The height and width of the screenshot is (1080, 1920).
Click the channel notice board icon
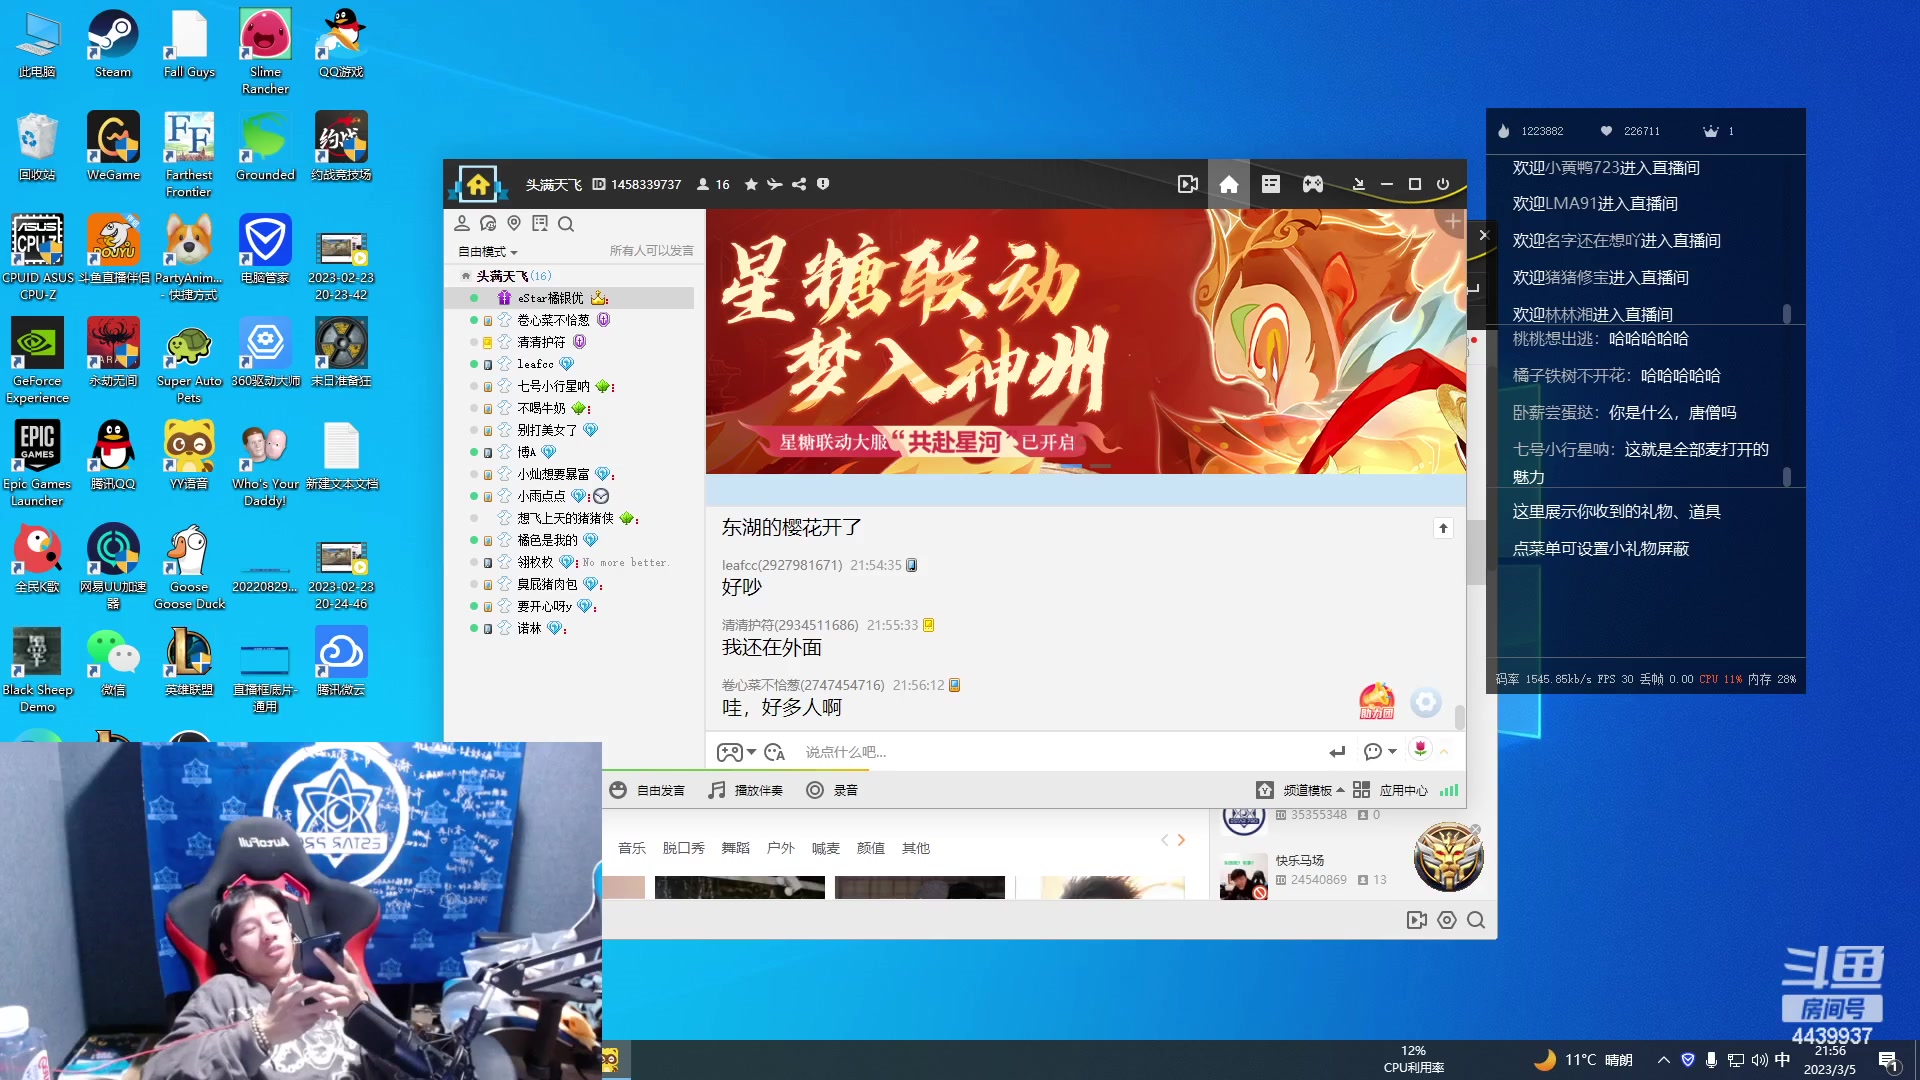click(x=540, y=224)
